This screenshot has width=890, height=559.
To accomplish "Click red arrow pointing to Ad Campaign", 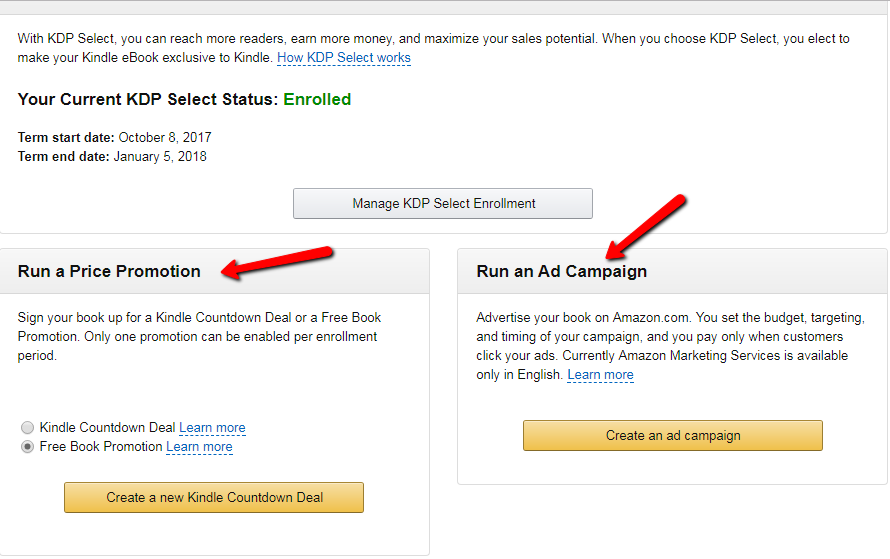I will tap(647, 223).
